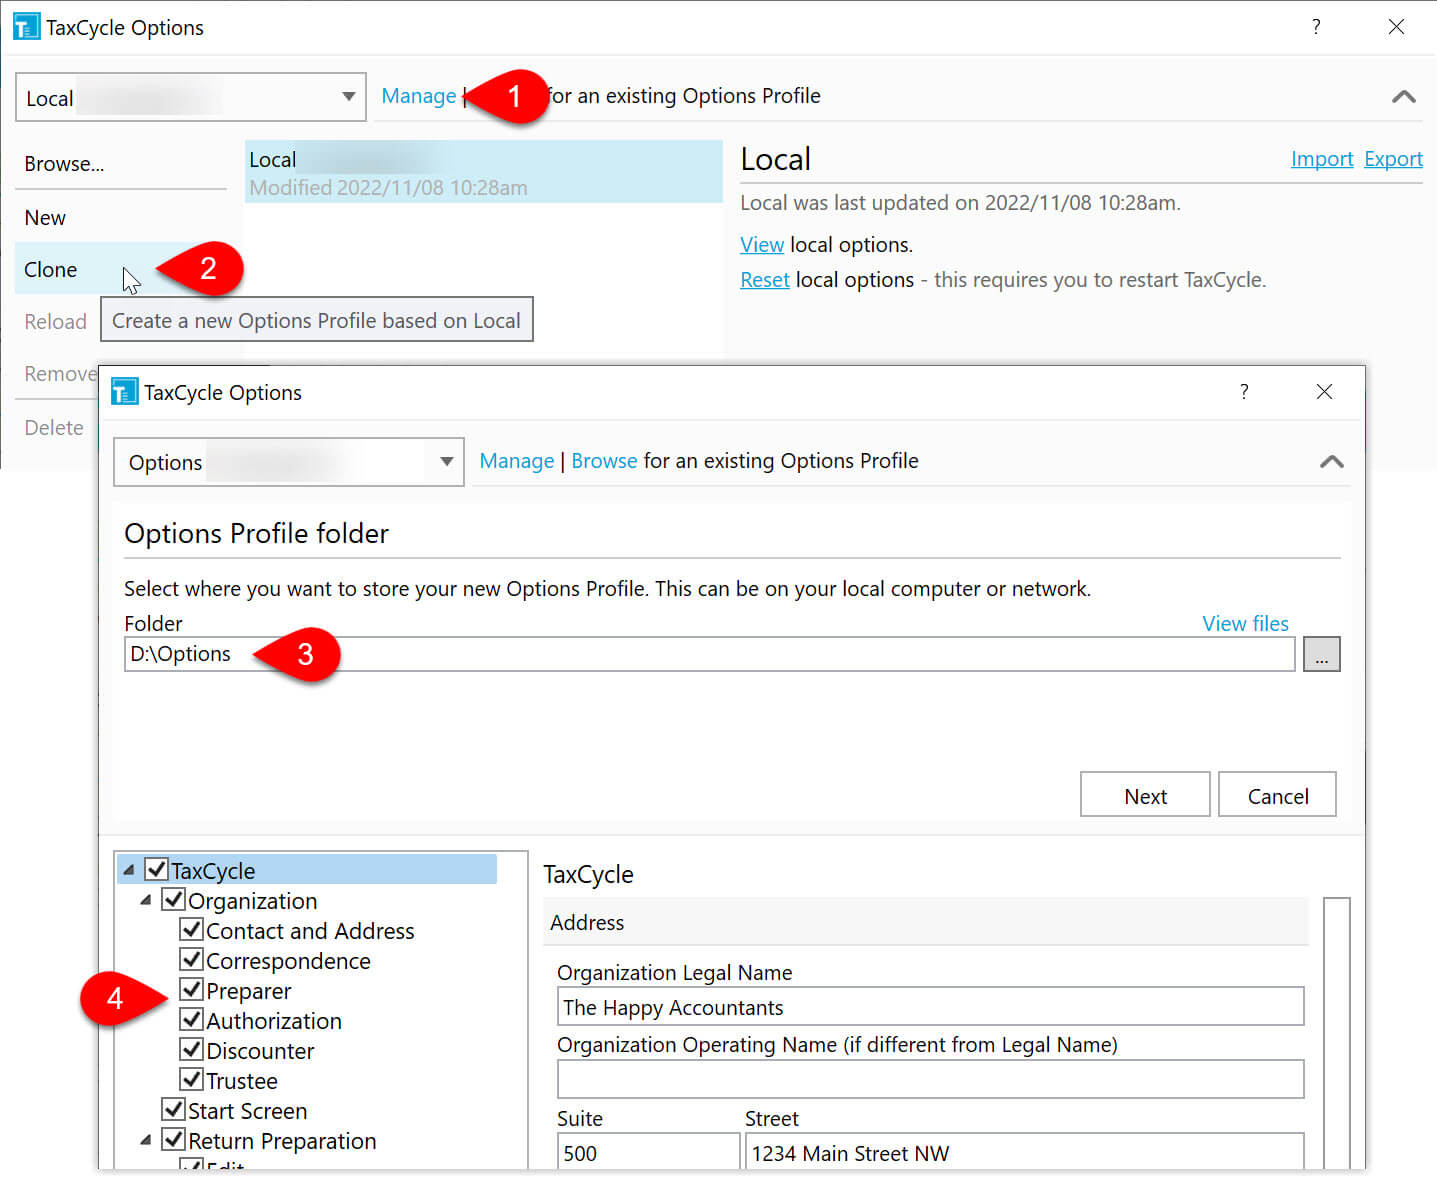Image resolution: width=1437 pixels, height=1177 pixels.
Task: Uncheck the Discounter checkbox
Action: click(x=191, y=1049)
